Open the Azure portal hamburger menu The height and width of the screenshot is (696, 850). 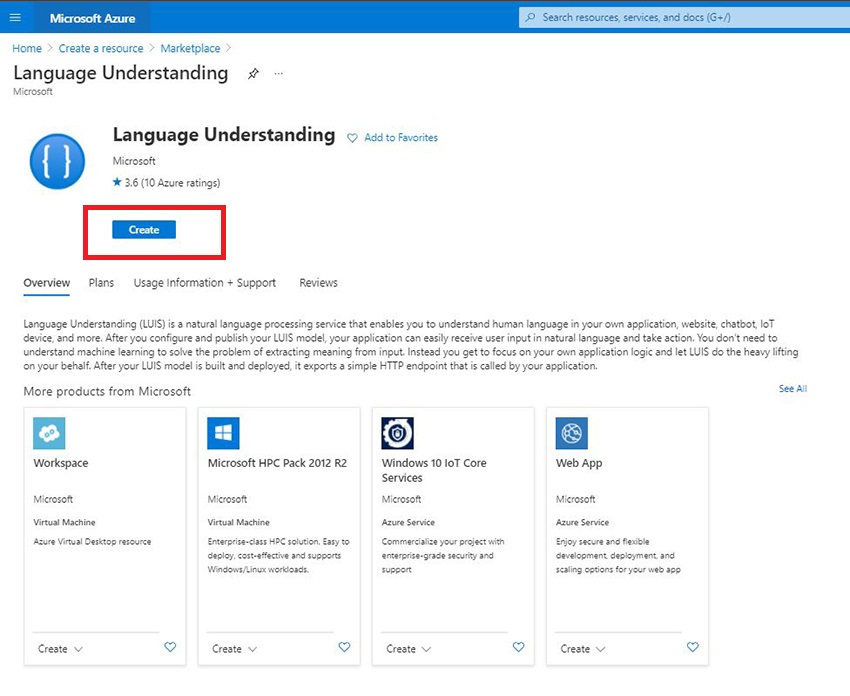point(14,18)
